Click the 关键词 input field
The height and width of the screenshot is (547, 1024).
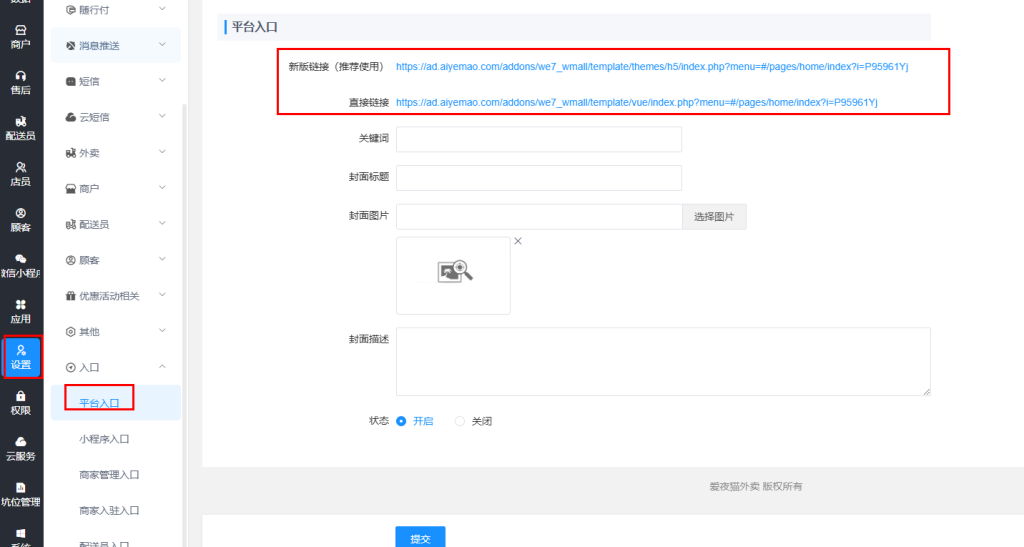[538, 139]
